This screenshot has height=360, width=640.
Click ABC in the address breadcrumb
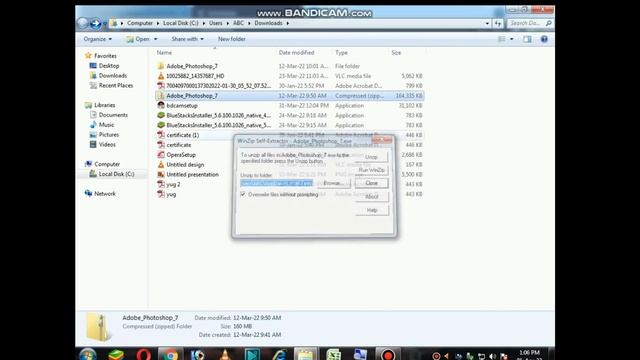(x=238, y=23)
